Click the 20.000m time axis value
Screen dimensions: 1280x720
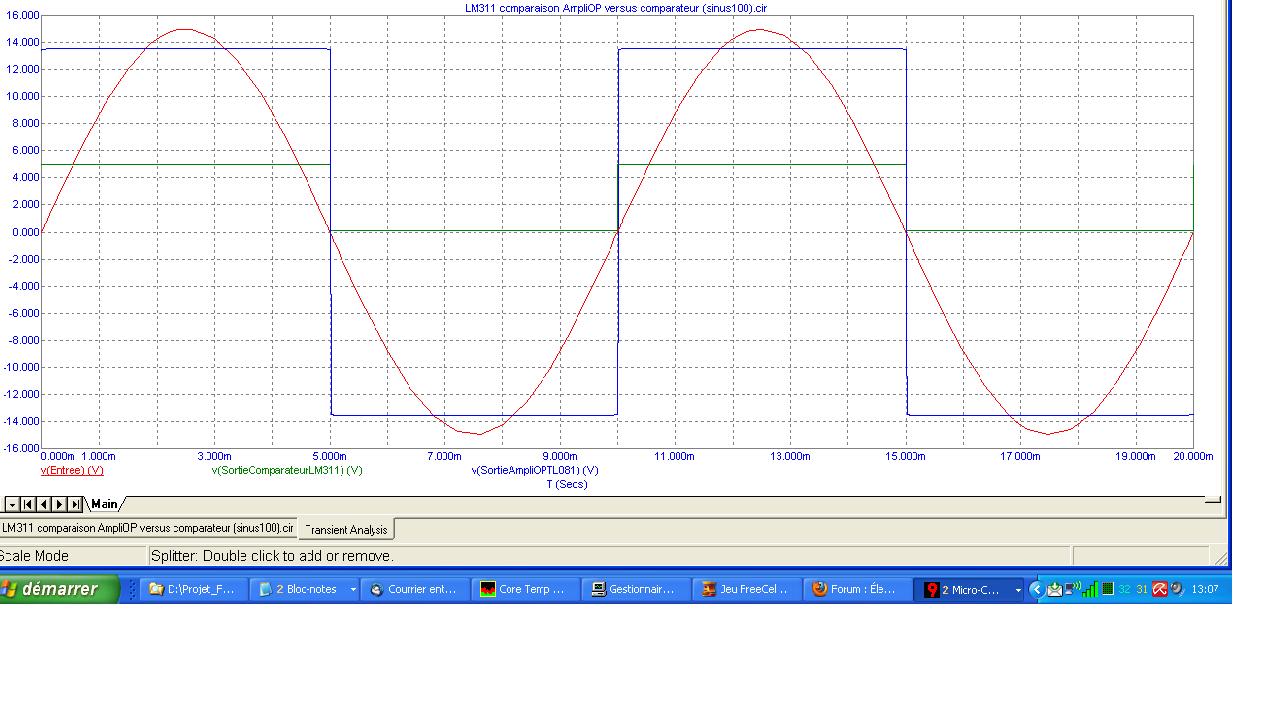tap(1192, 456)
